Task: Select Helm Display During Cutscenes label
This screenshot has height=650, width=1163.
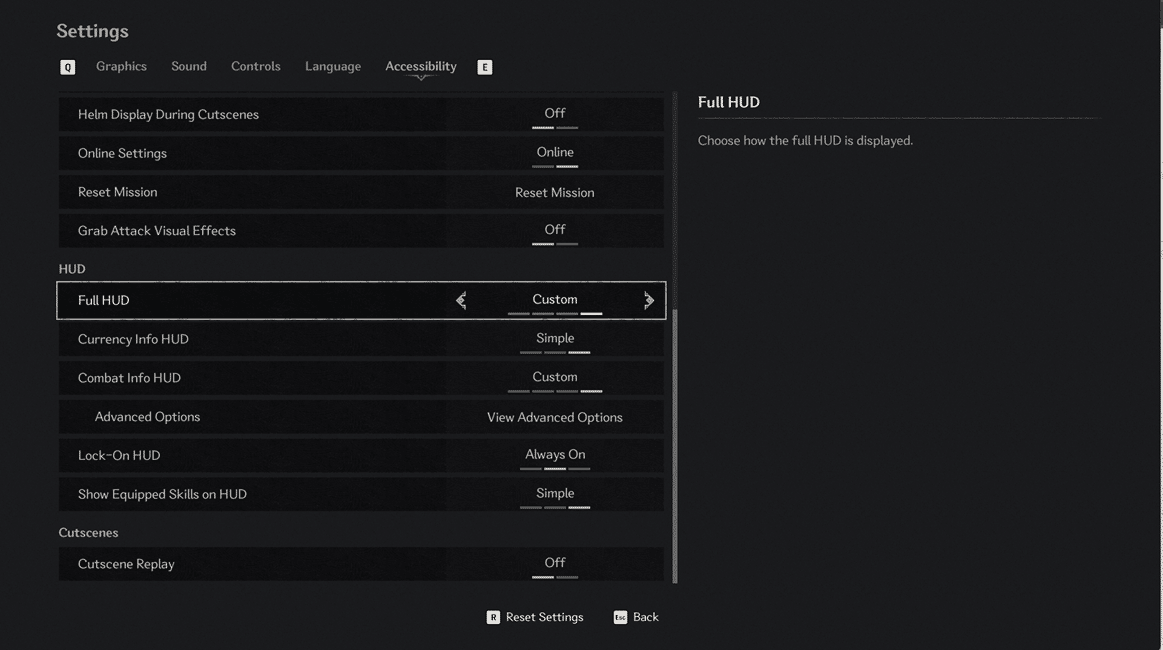Action: [x=168, y=114]
